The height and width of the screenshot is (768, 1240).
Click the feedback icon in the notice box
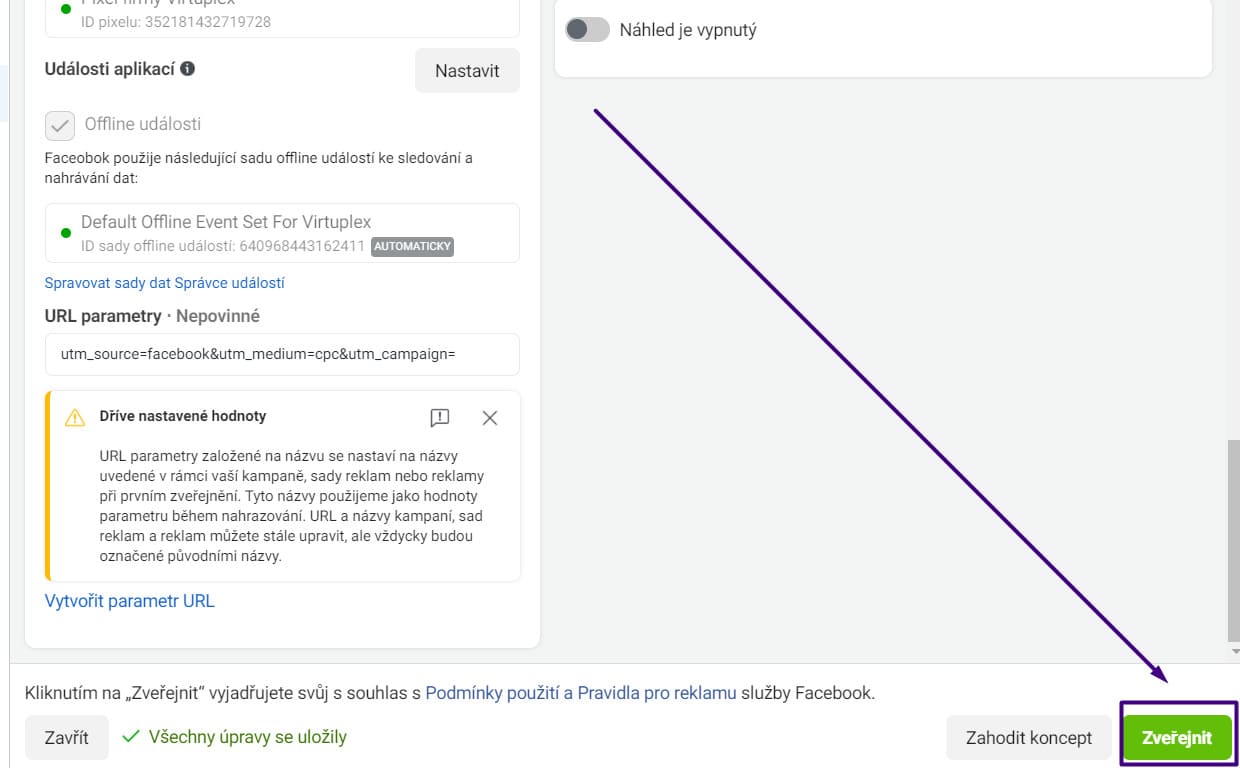439,418
